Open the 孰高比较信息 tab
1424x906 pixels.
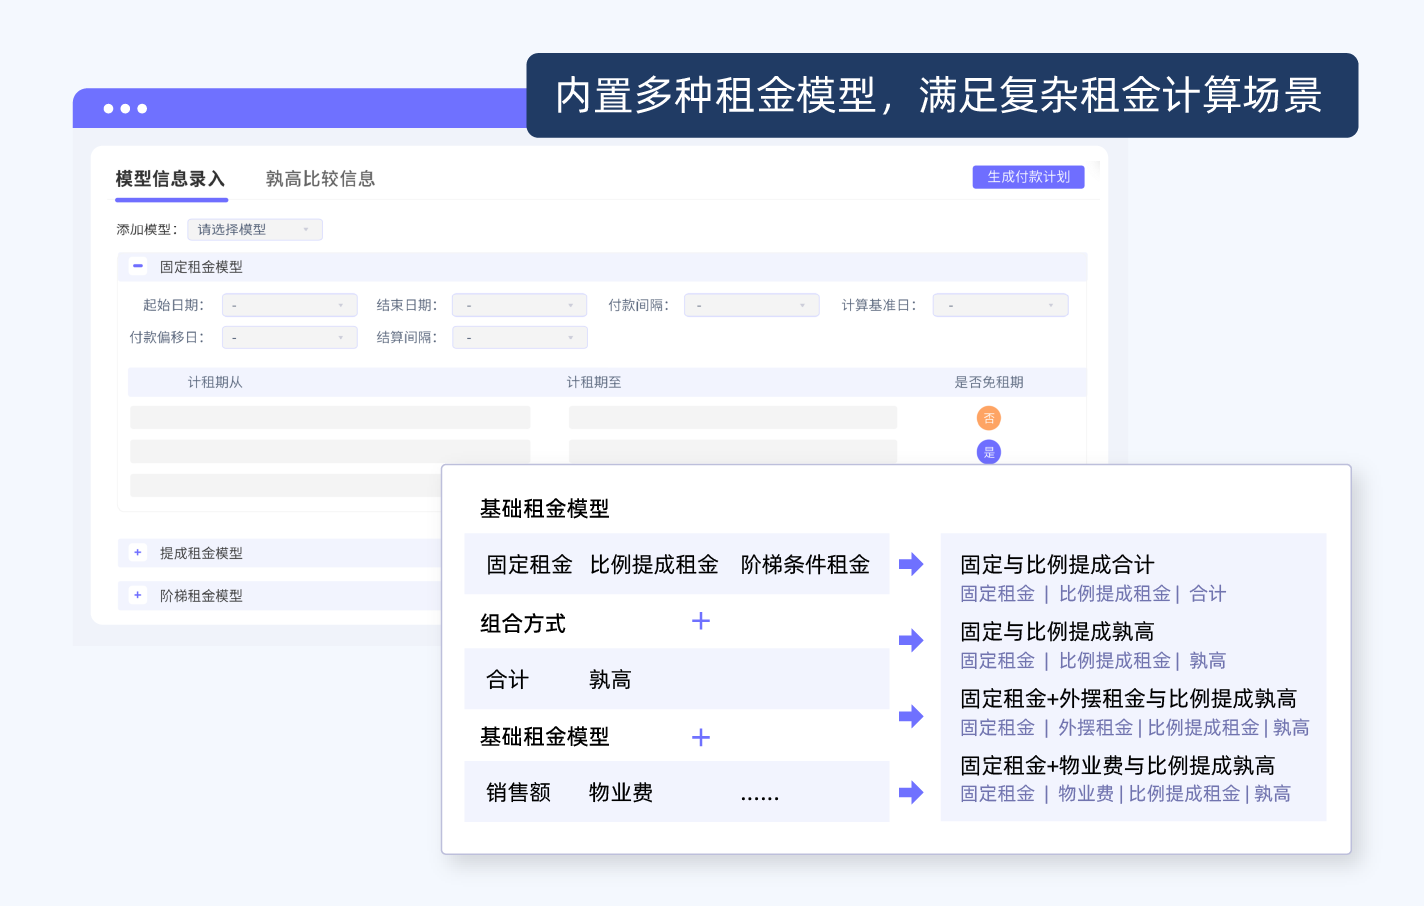tap(320, 179)
